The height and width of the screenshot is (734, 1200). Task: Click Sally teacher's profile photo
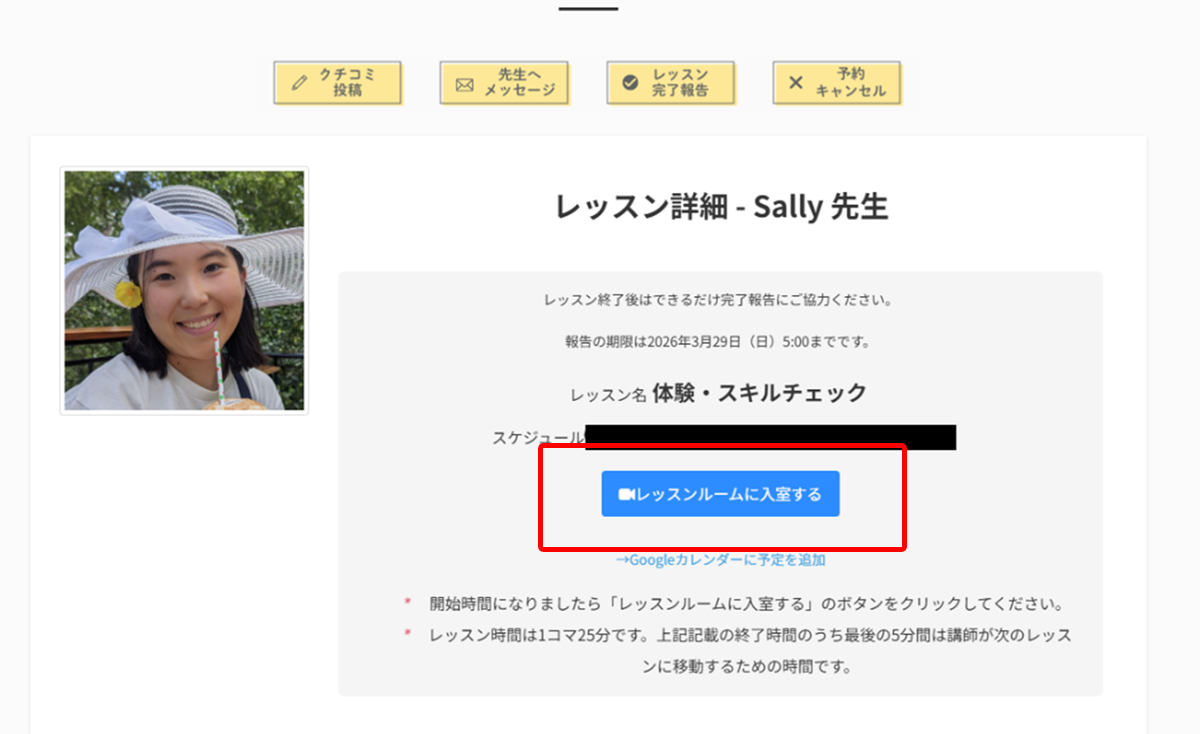[x=184, y=290]
